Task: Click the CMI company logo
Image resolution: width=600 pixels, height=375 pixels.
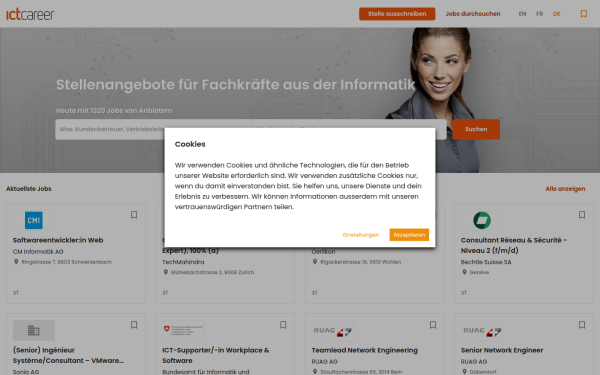Action: coord(34,220)
